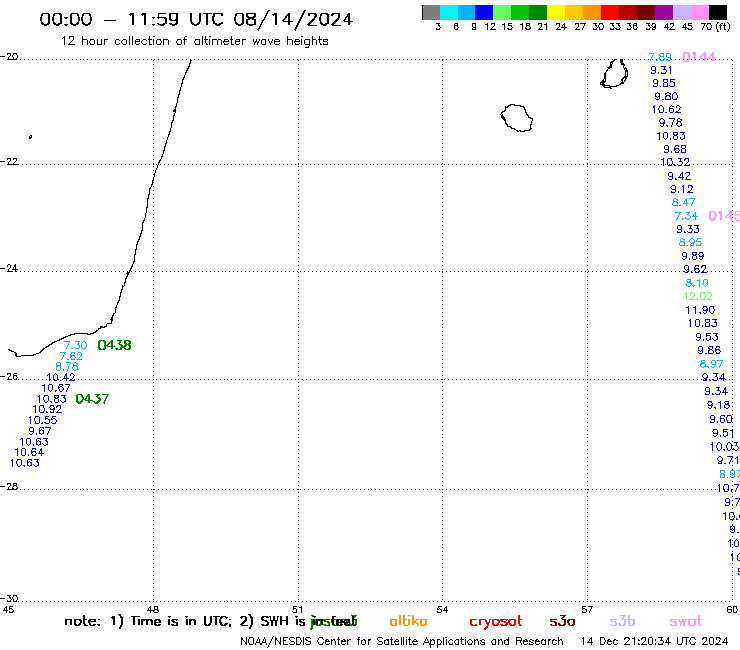Viewport: 740px width, 650px height.
Task: Click the island outline near longitude 57.5
Action: pos(614,74)
